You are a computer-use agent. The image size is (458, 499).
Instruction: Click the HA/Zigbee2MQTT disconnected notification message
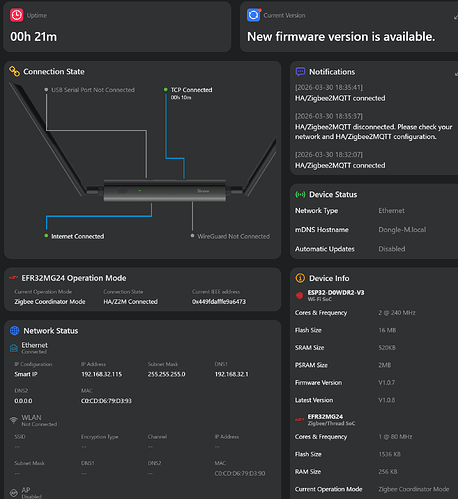(373, 132)
